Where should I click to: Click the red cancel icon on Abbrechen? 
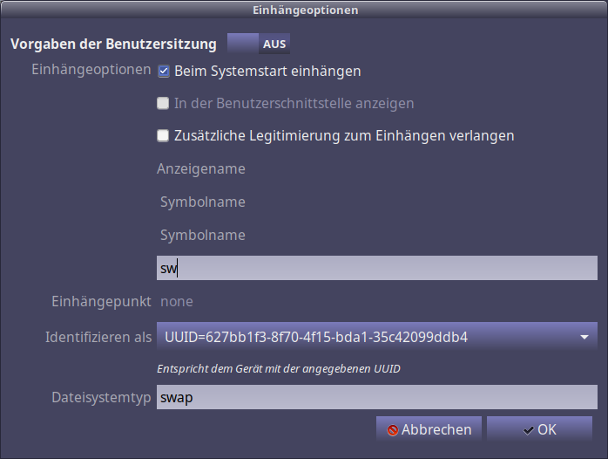(x=393, y=430)
